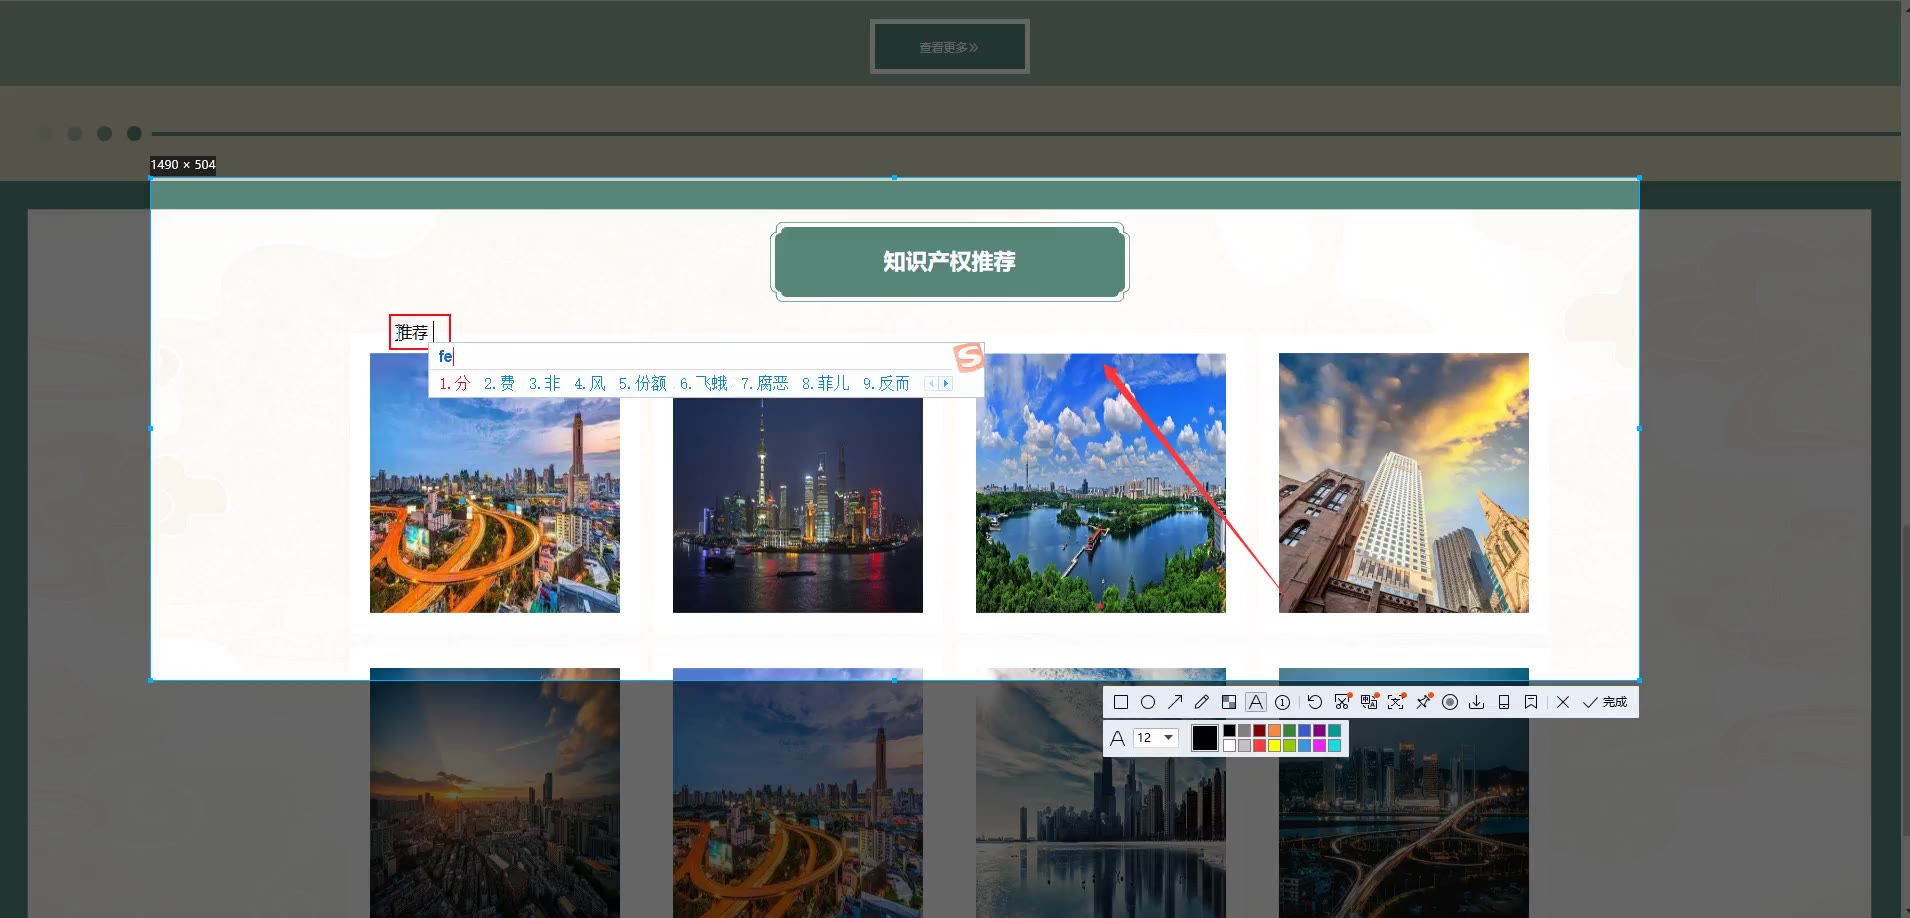
Task: Choose IME candidate 7.腐恶
Action: click(764, 383)
